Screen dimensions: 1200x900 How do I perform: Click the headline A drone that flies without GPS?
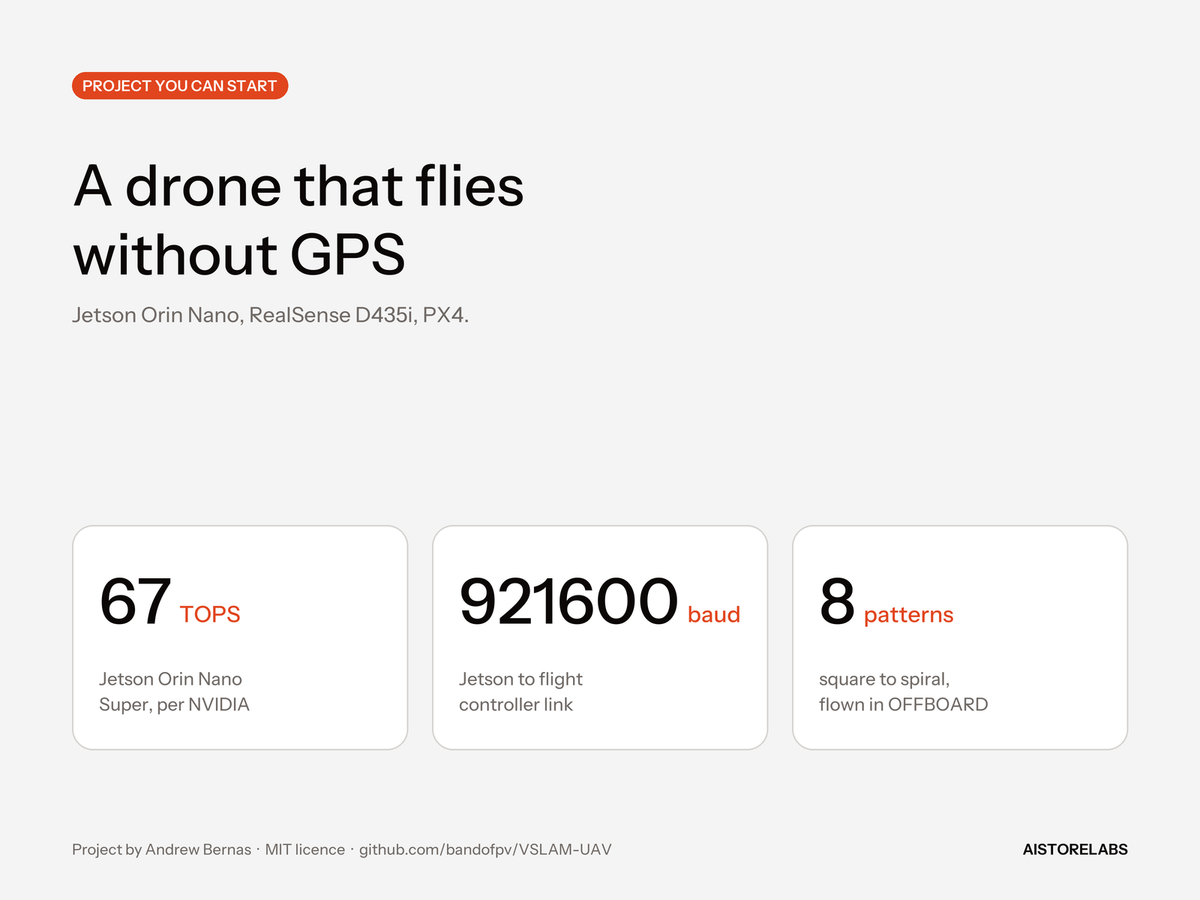299,220
